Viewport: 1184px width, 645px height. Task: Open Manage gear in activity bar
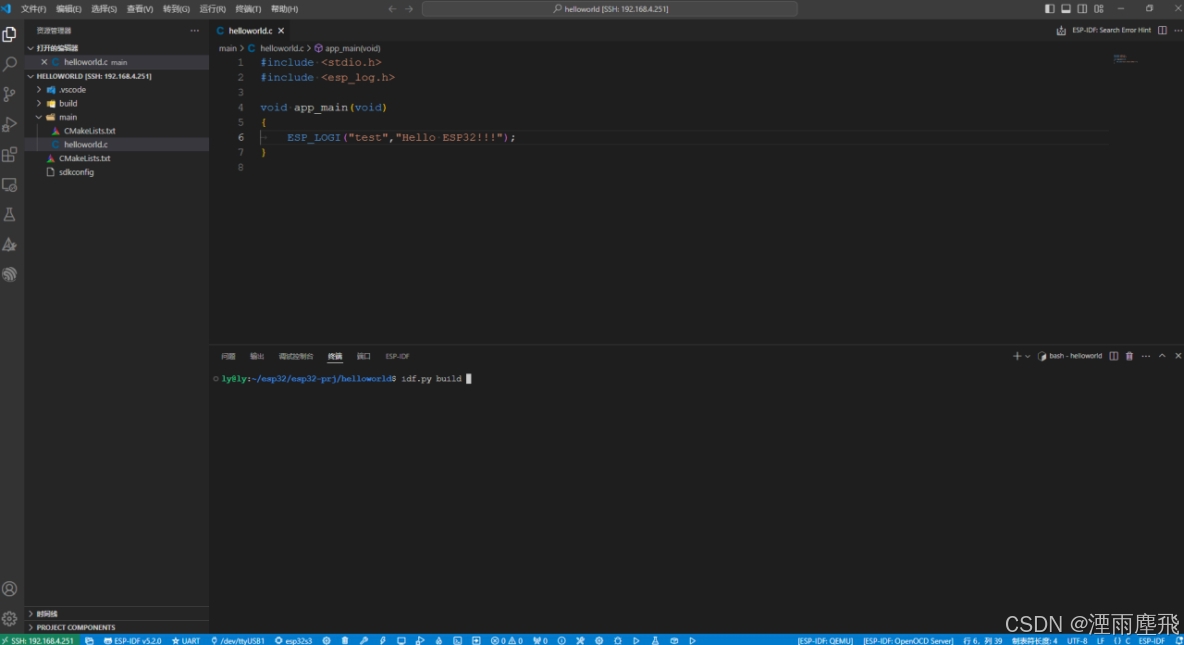pyautogui.click(x=10, y=619)
